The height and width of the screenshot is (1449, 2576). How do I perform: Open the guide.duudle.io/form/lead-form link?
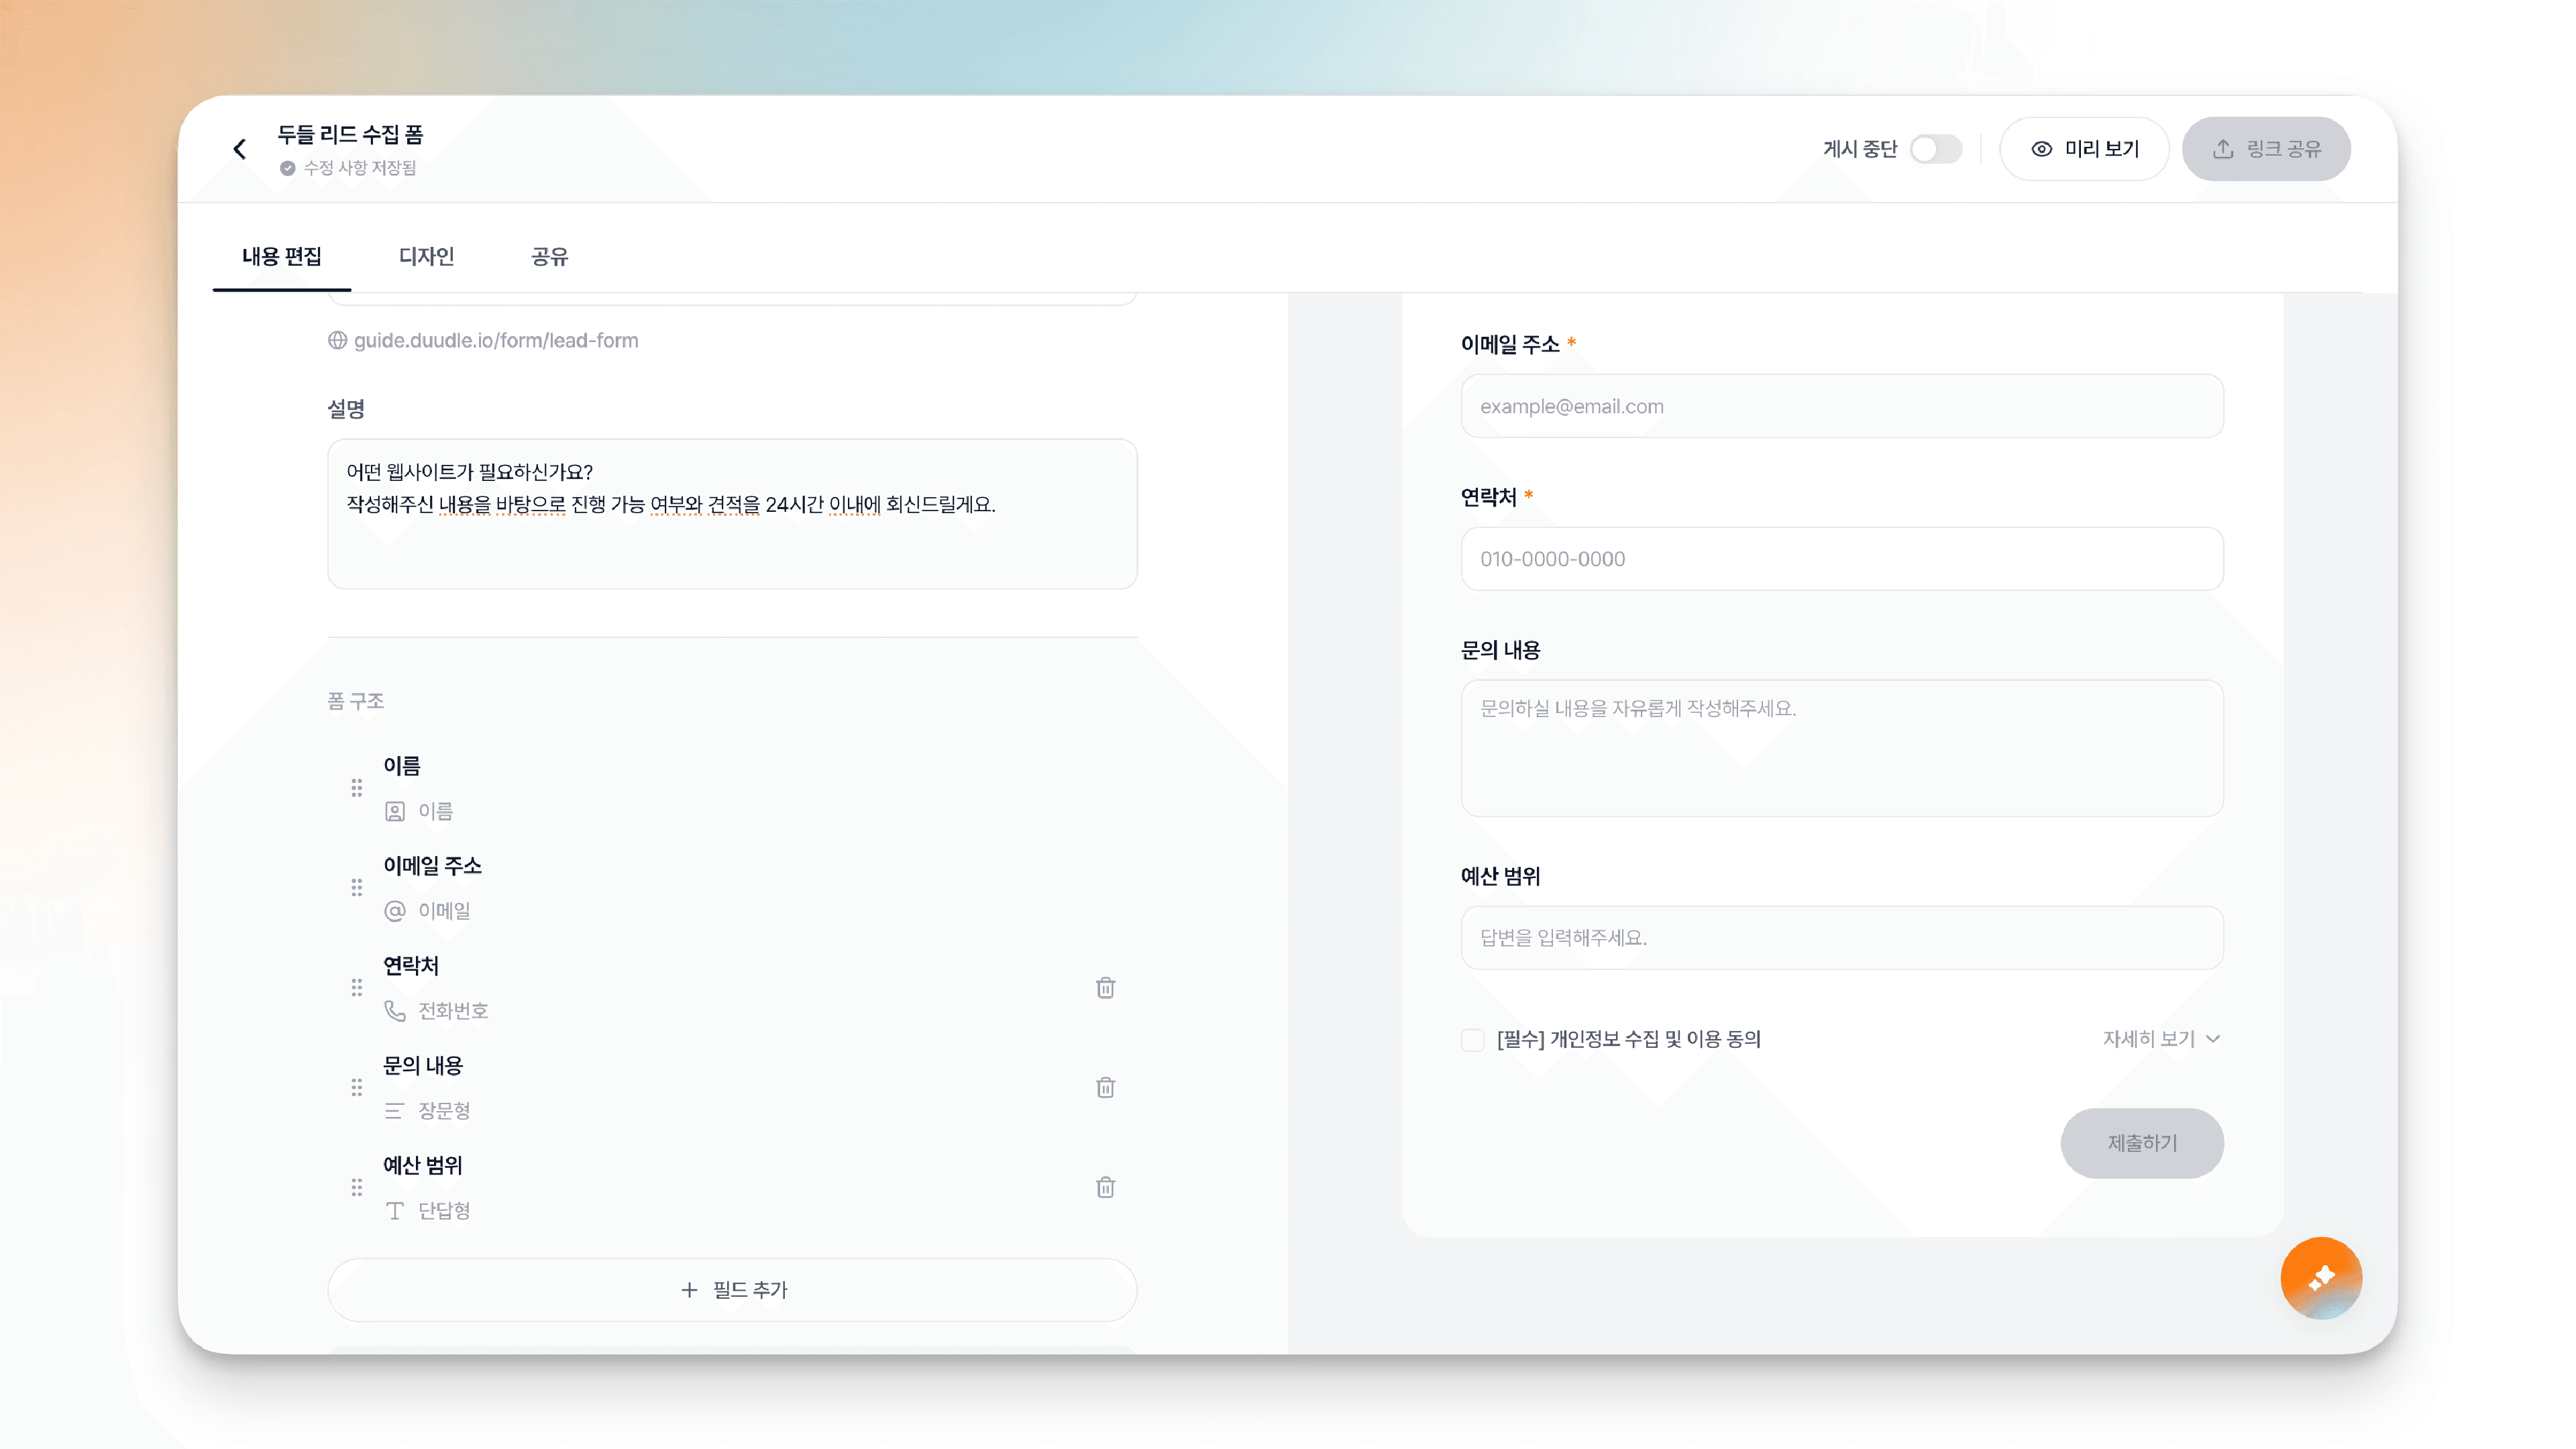coord(496,341)
